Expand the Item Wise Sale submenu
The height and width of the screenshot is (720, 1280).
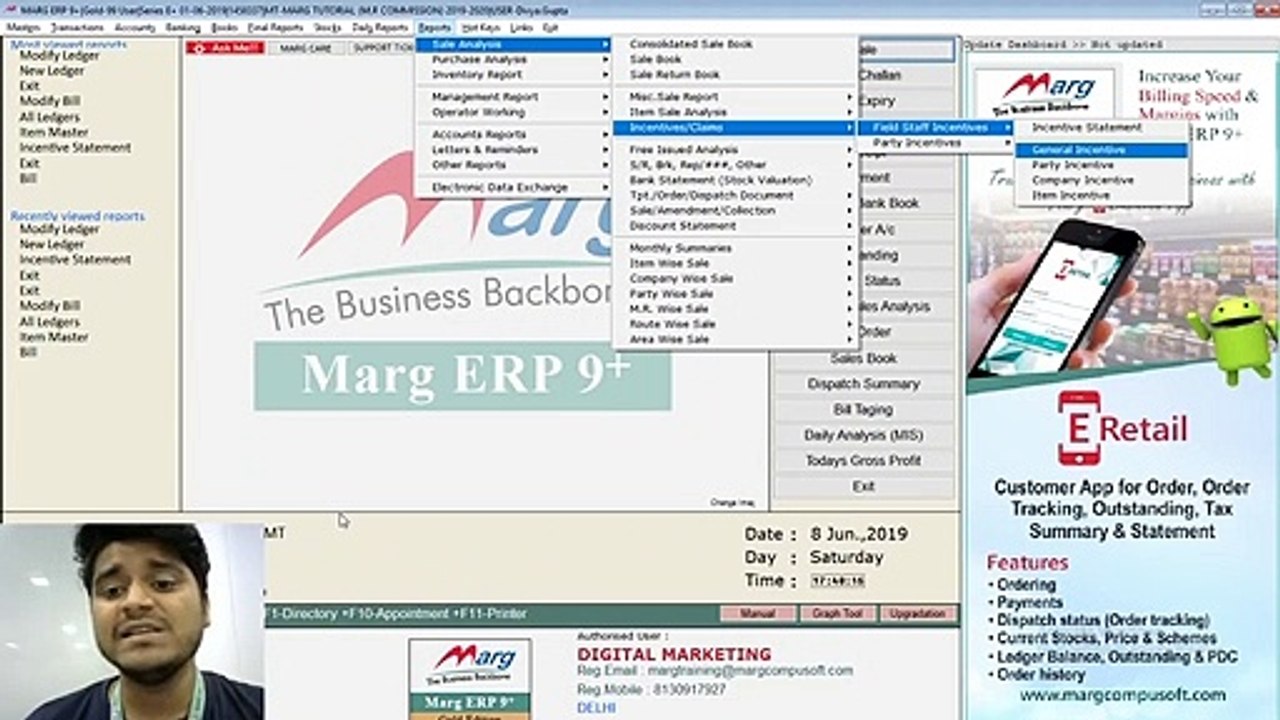(x=735, y=264)
